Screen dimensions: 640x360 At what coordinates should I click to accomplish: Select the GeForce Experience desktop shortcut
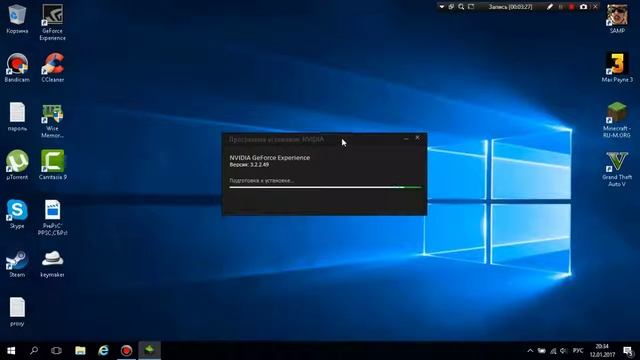click(x=53, y=22)
